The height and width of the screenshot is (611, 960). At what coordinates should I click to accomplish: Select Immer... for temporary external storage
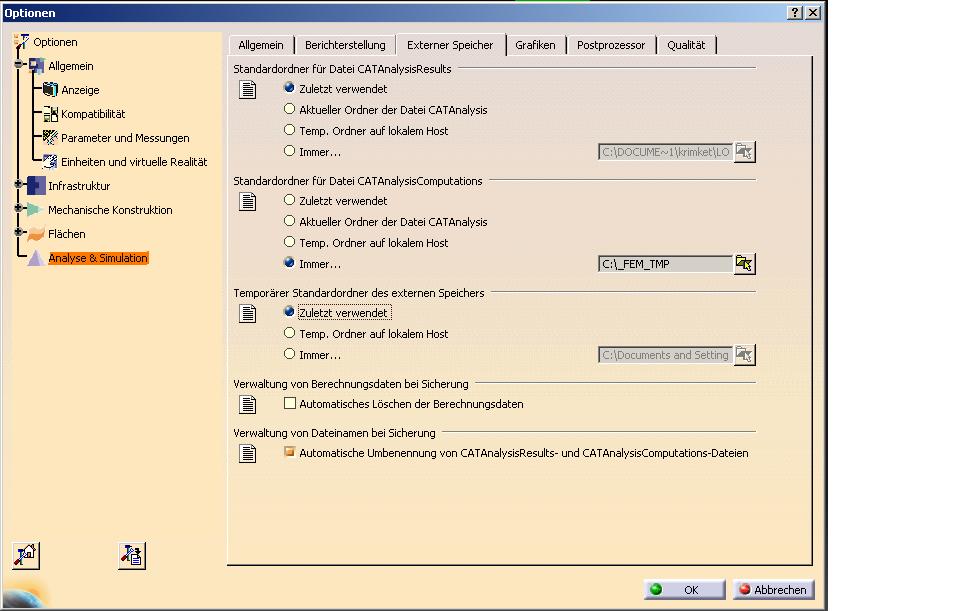(x=290, y=354)
